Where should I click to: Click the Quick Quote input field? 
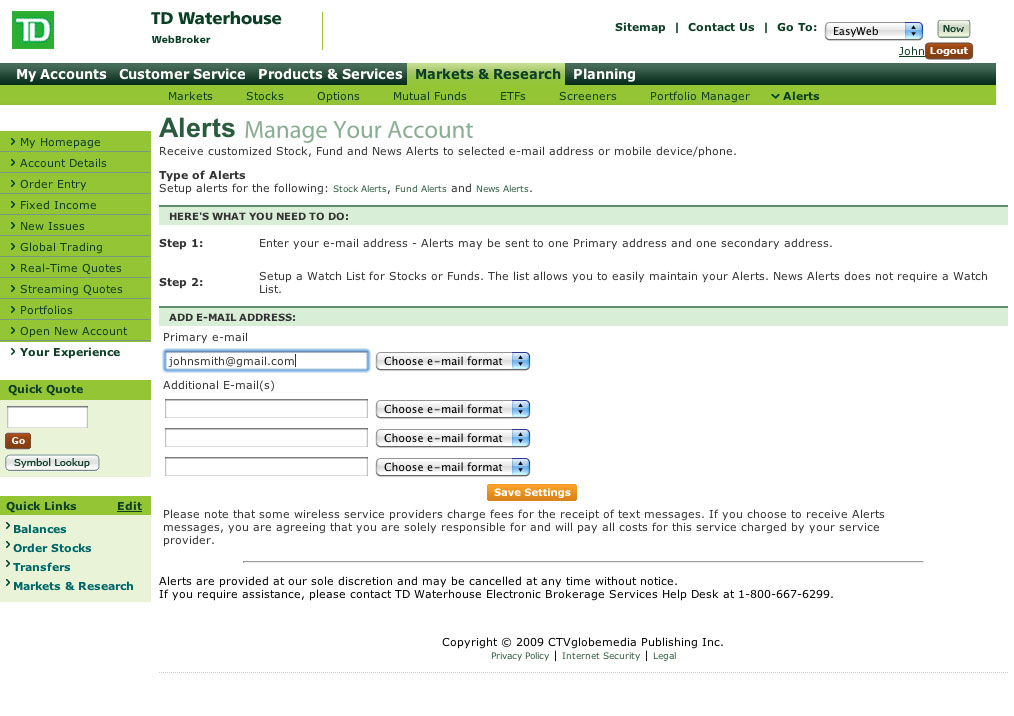47,417
